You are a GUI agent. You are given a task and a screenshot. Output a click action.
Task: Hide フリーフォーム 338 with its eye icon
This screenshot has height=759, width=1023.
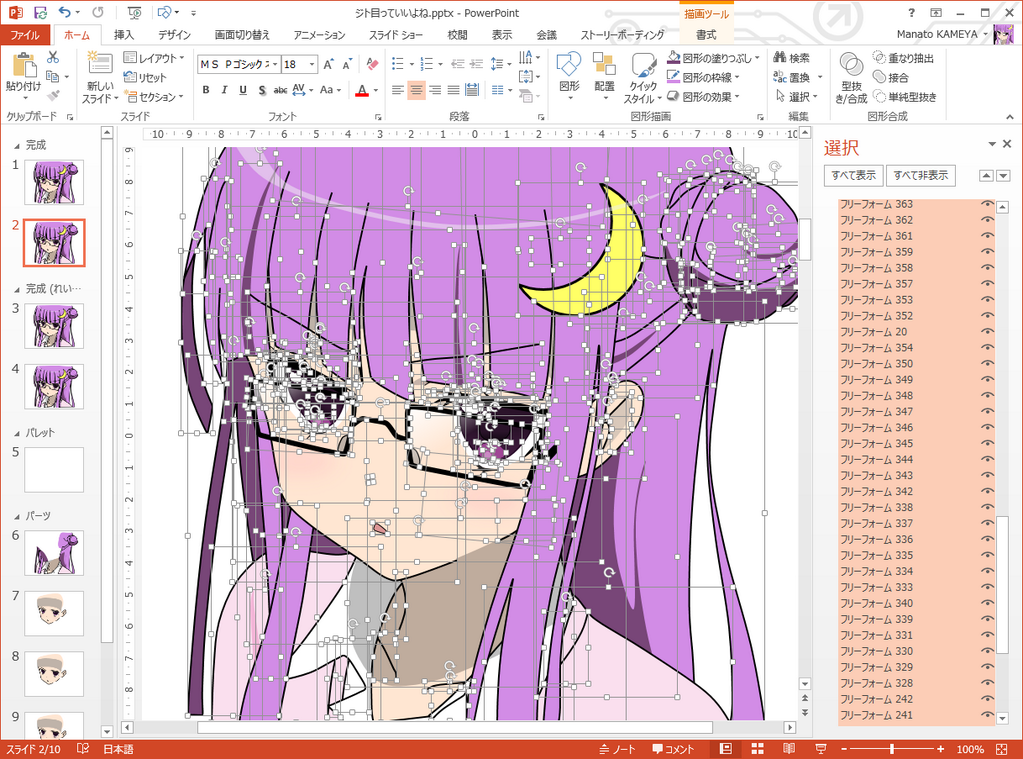point(987,507)
